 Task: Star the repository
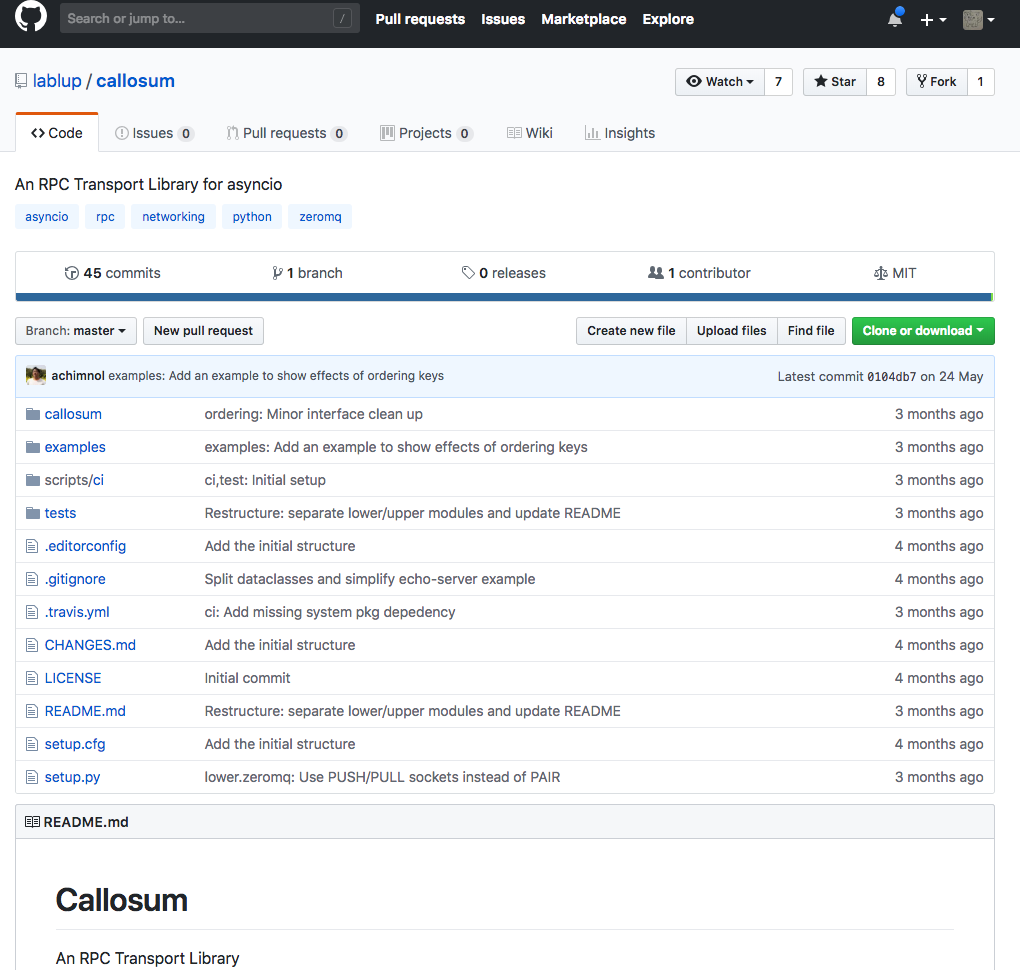click(835, 82)
